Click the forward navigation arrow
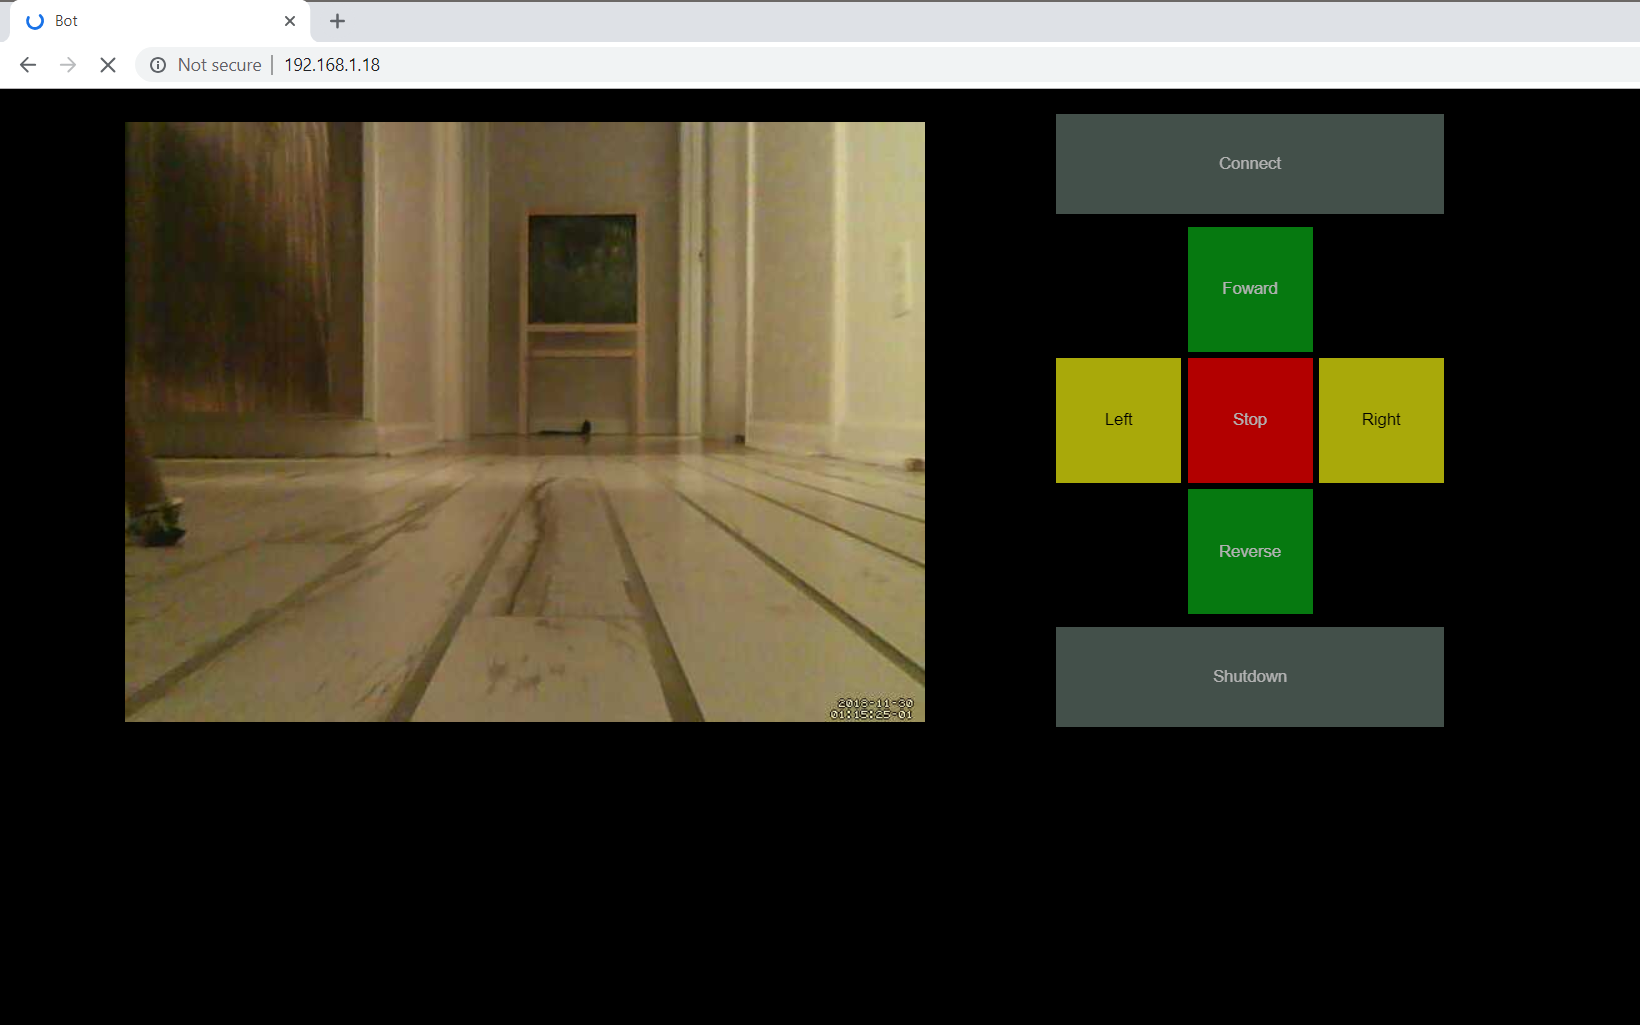This screenshot has width=1640, height=1027. [67, 64]
